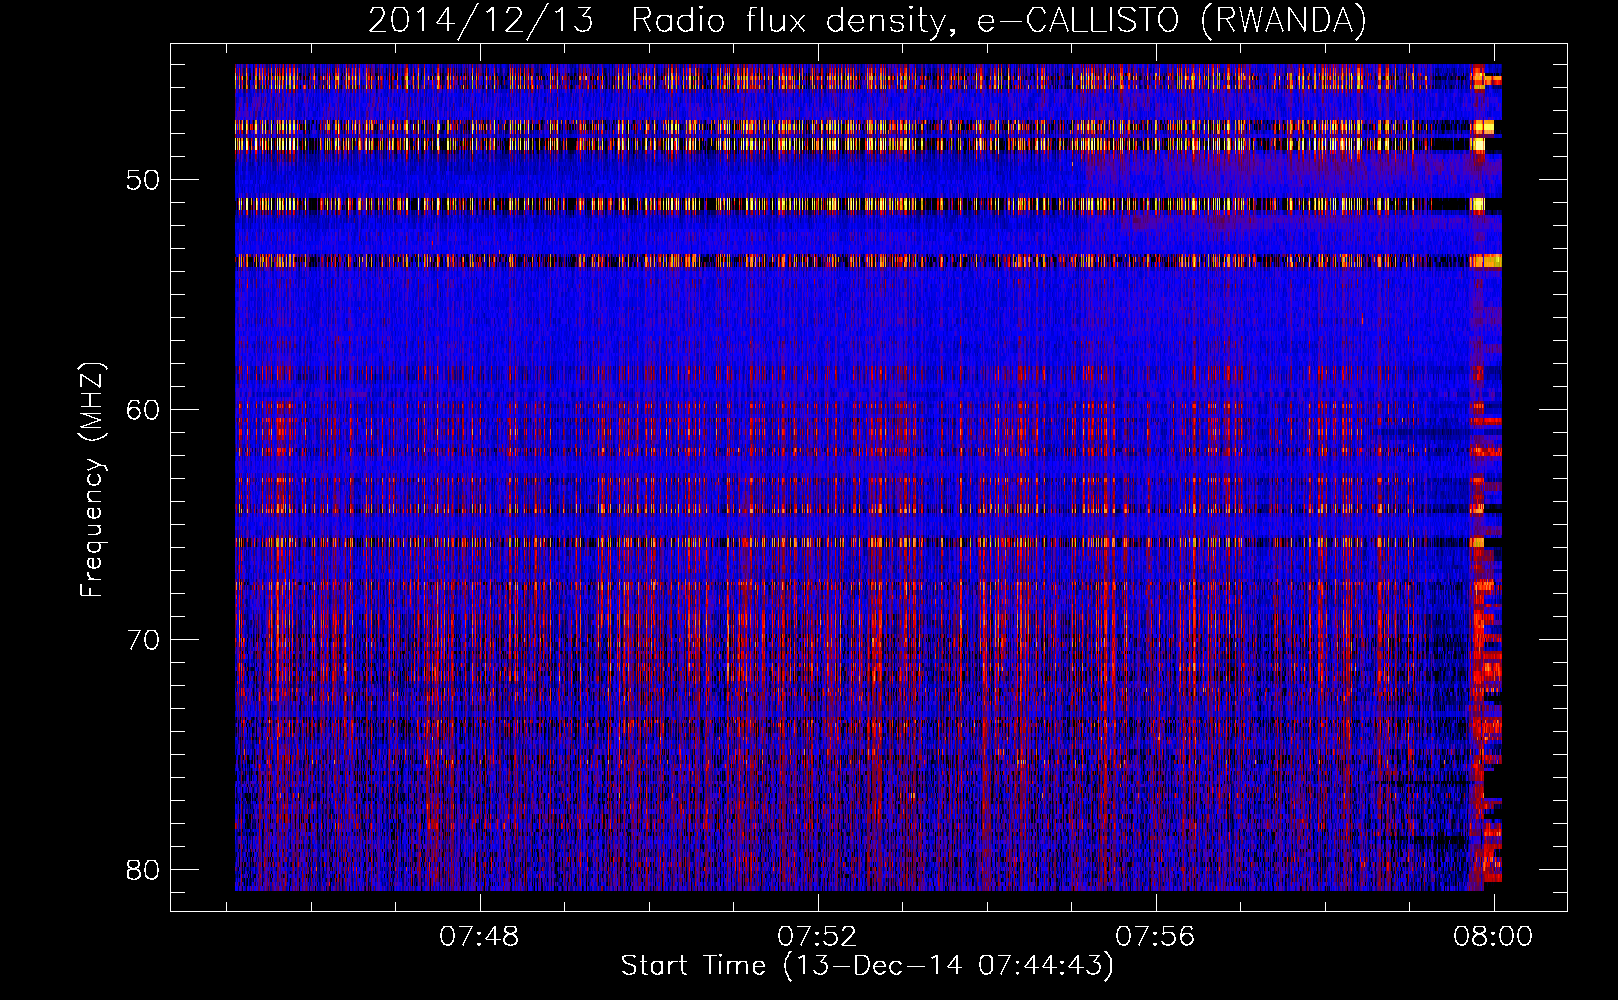Click the plot title 'Radio flux density, e-CALLISTO (RWANDA)'
1618x1000 pixels.
(x=999, y=20)
